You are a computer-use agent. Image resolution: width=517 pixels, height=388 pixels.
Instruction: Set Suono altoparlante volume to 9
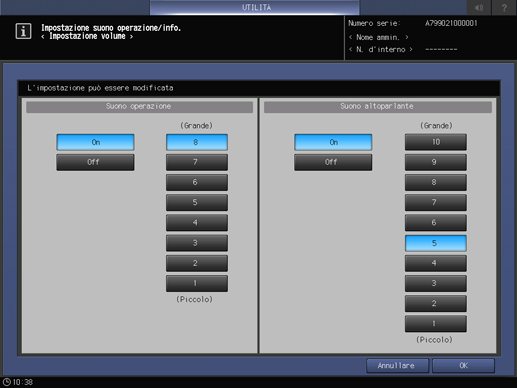[436, 162]
